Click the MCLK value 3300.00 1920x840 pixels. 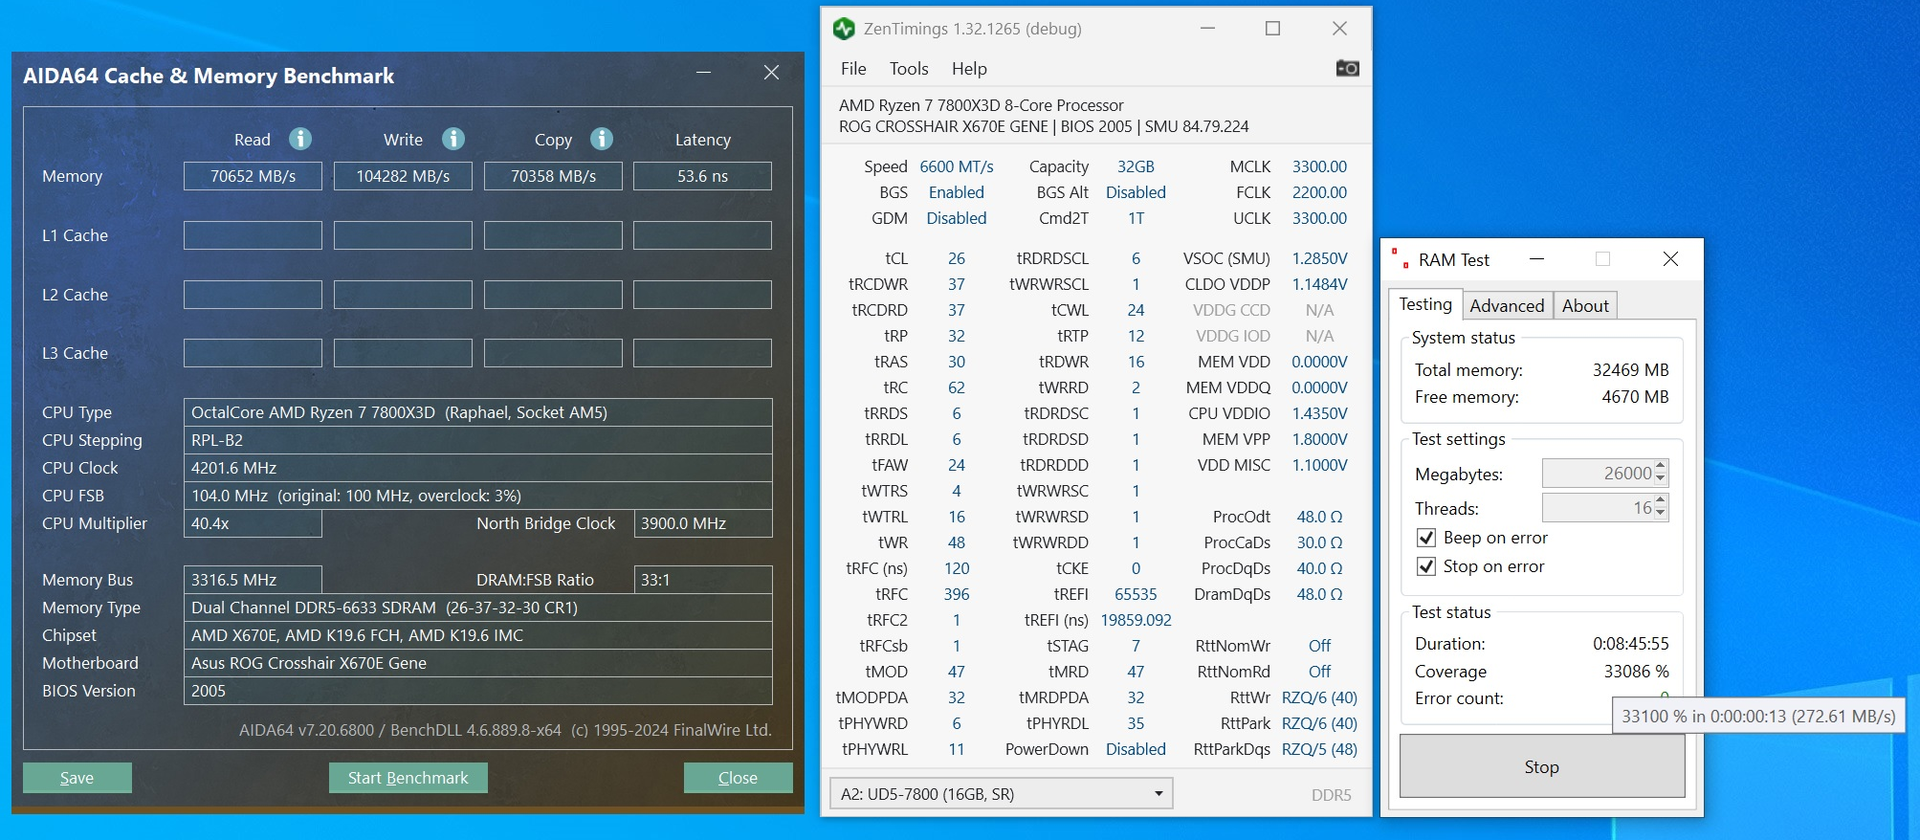(1319, 167)
